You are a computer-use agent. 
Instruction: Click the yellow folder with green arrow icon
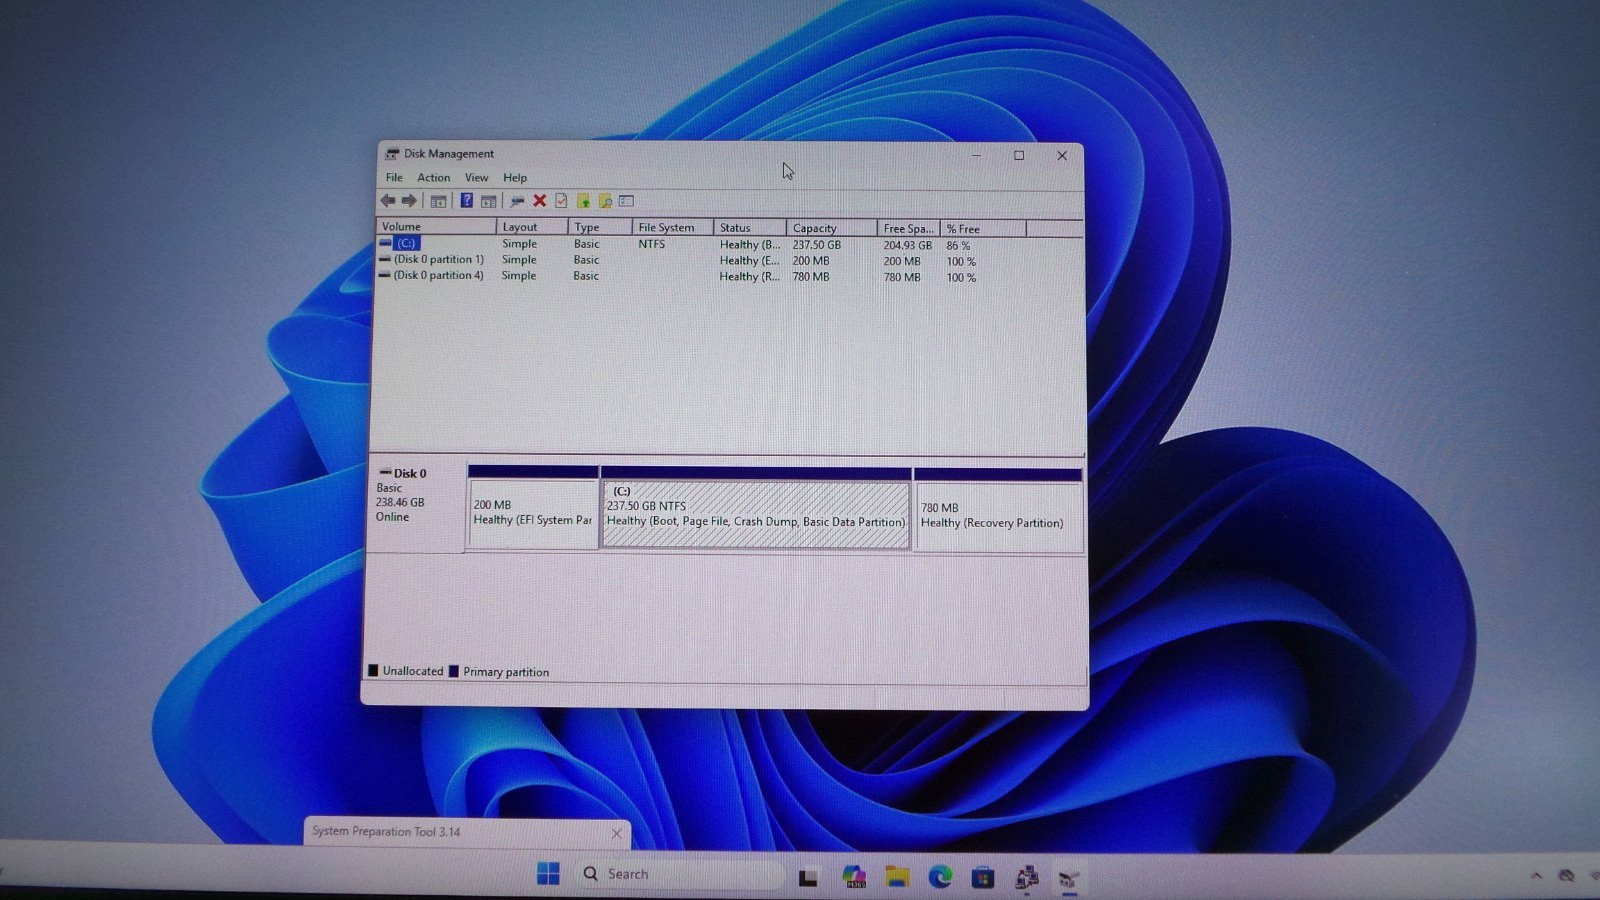click(583, 201)
